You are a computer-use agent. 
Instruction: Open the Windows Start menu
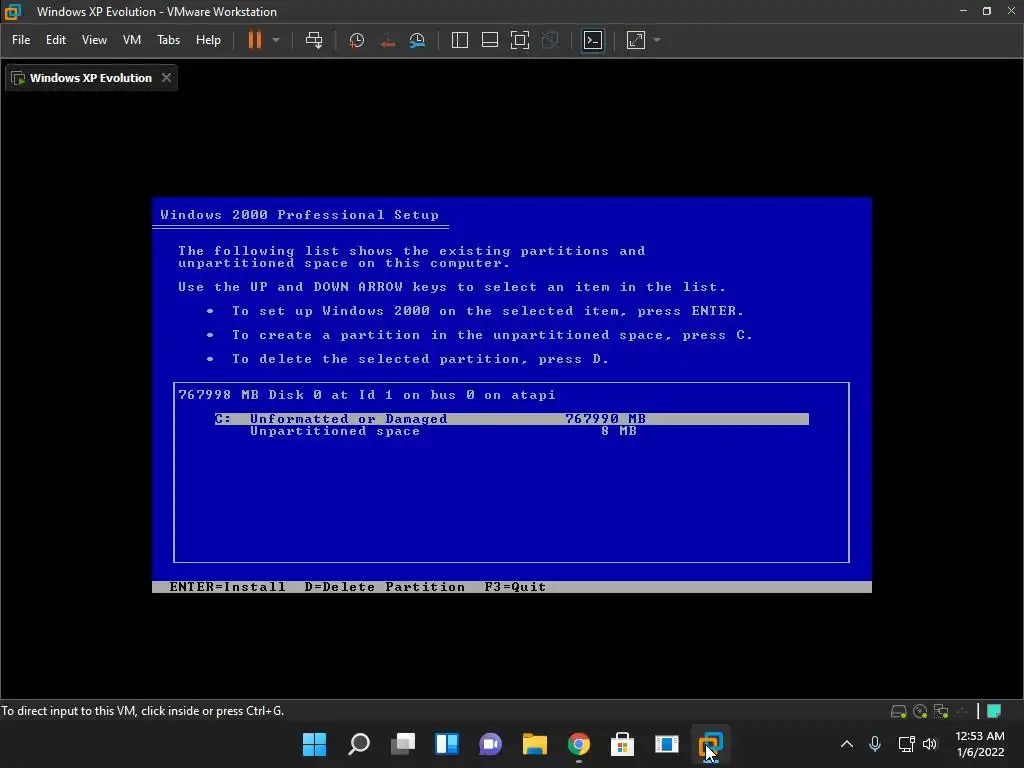[x=314, y=744]
